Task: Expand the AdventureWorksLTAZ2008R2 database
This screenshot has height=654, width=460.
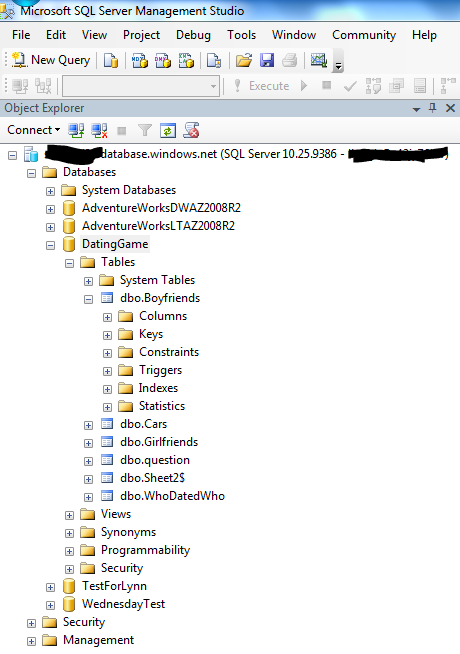Action: point(50,227)
